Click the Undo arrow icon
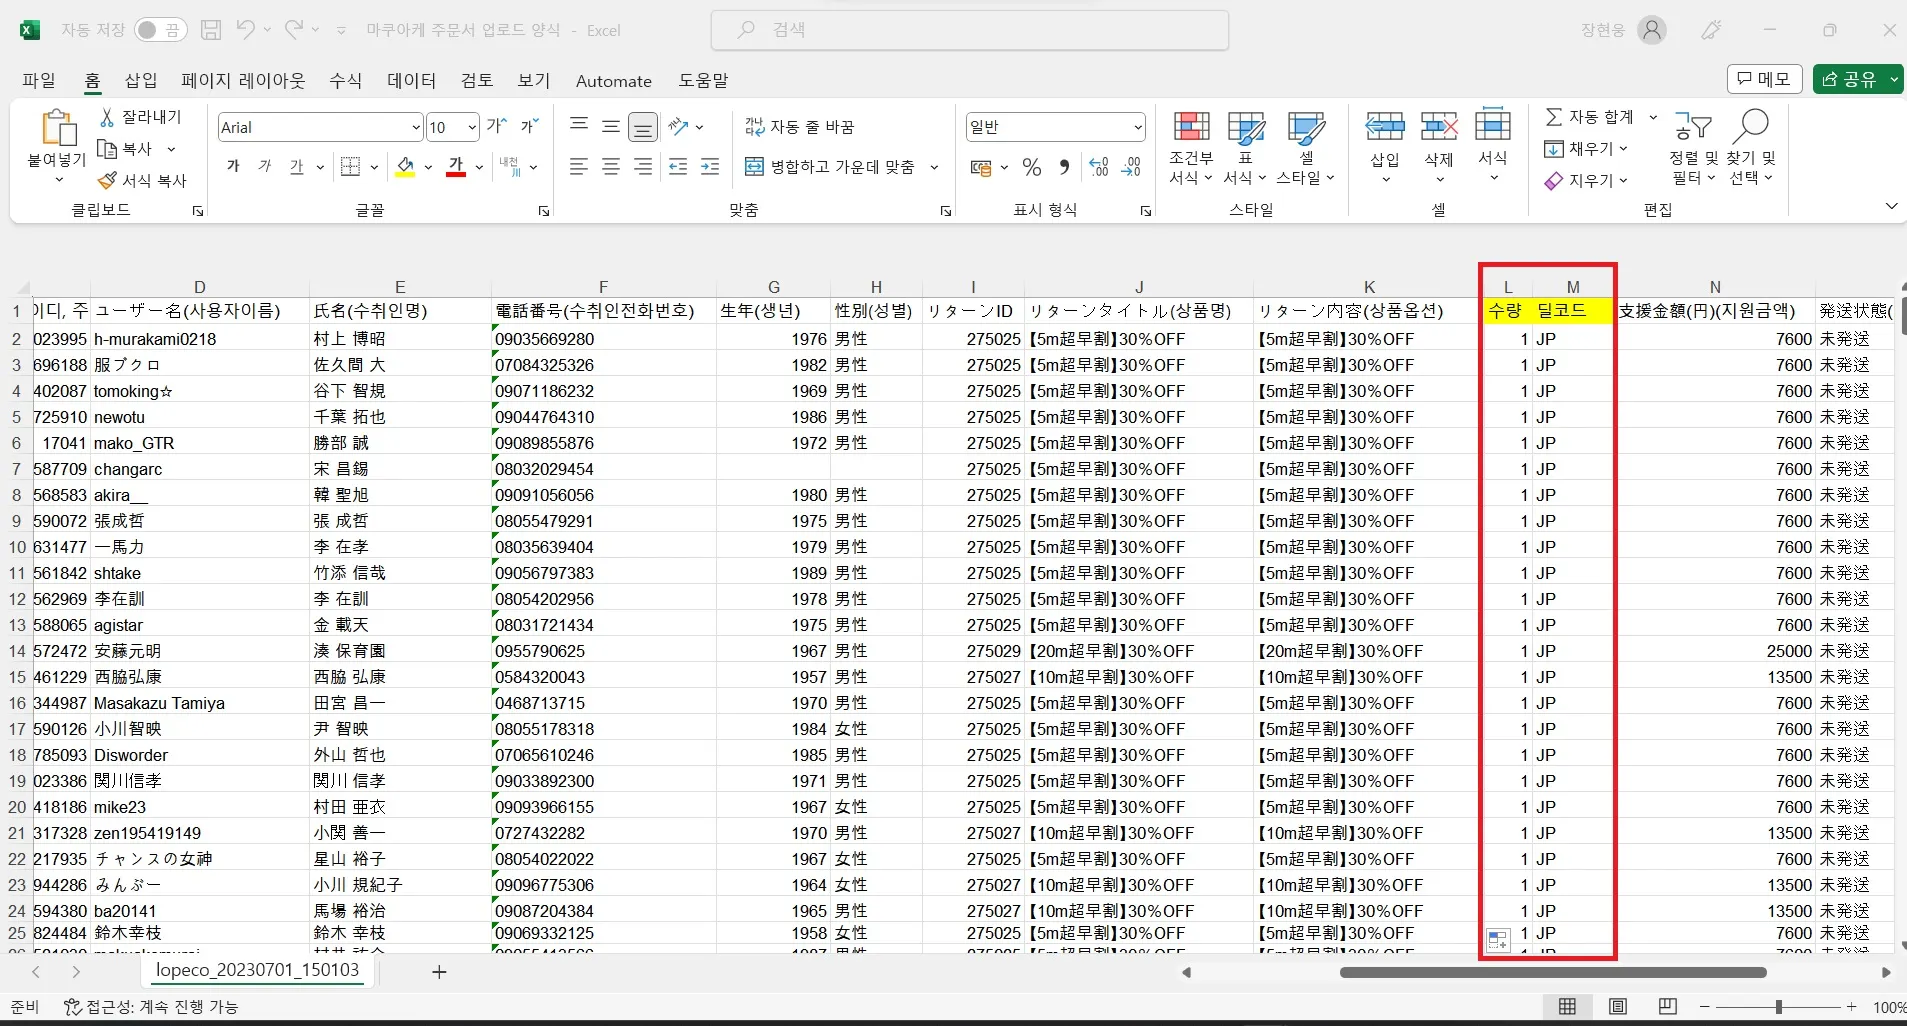 (245, 30)
